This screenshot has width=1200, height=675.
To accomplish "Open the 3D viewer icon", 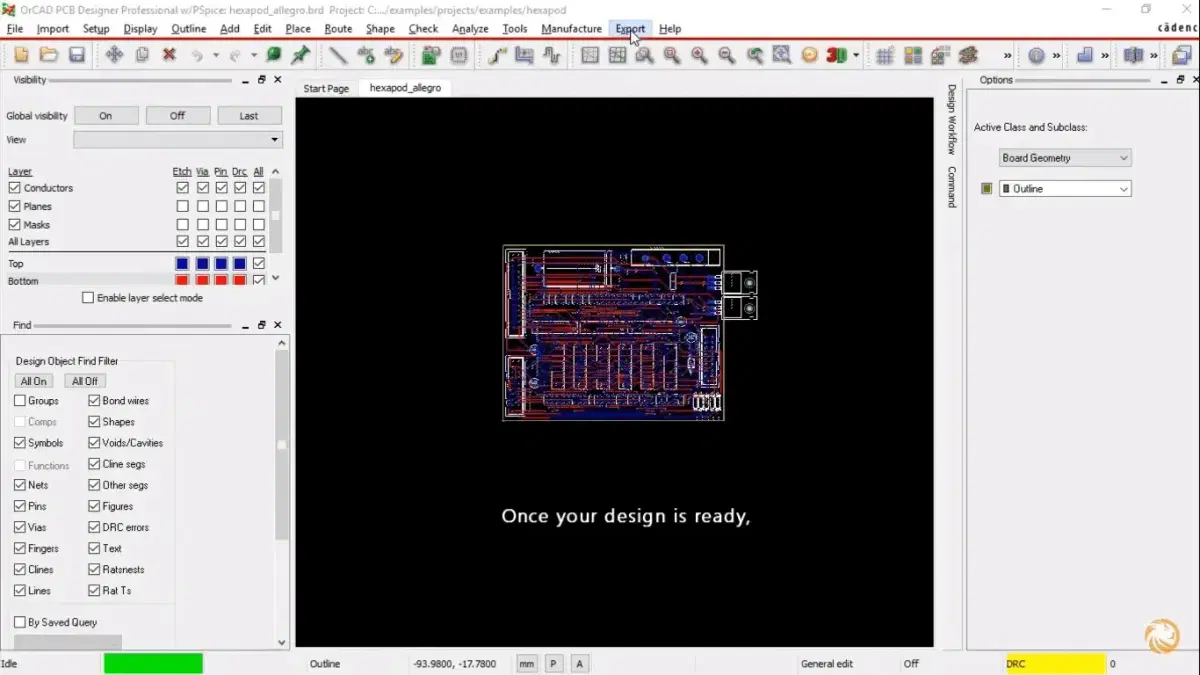I will [x=836, y=55].
